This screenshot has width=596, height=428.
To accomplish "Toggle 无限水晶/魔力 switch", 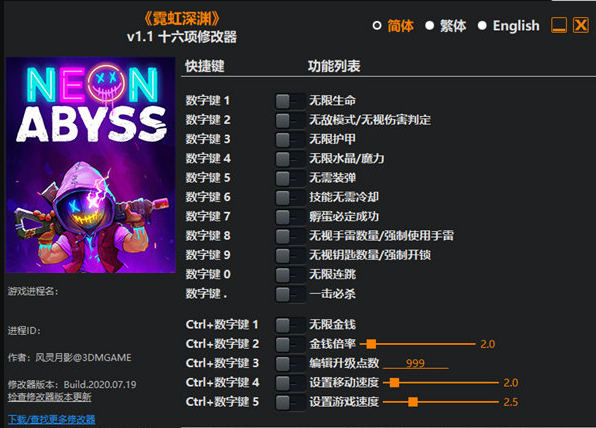I will pyautogui.click(x=290, y=159).
